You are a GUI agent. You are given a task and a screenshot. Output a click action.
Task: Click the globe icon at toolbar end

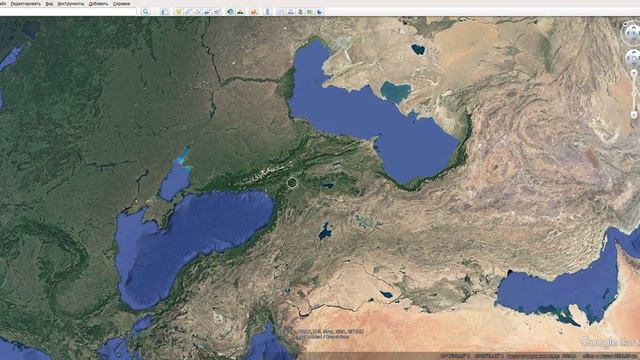click(x=320, y=12)
